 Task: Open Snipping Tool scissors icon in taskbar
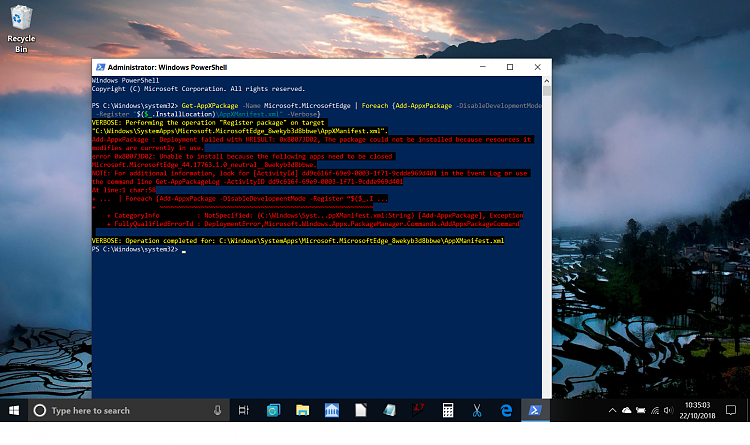pyautogui.click(x=477, y=411)
